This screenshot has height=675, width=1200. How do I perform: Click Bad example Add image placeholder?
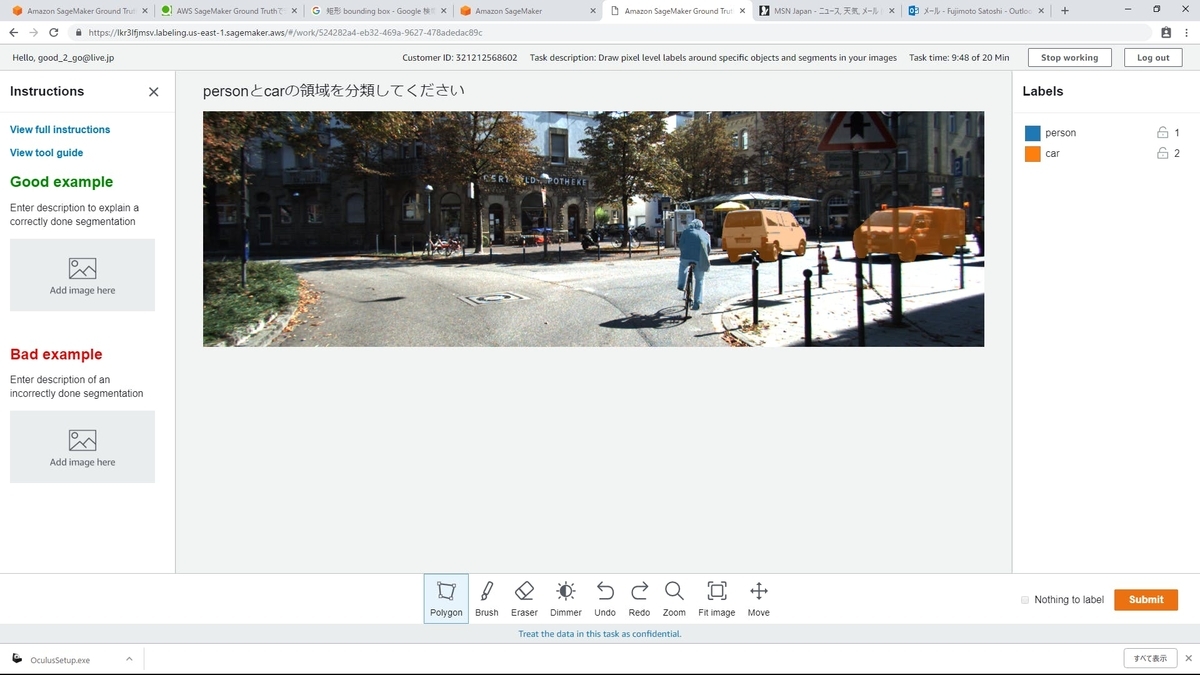(82, 447)
